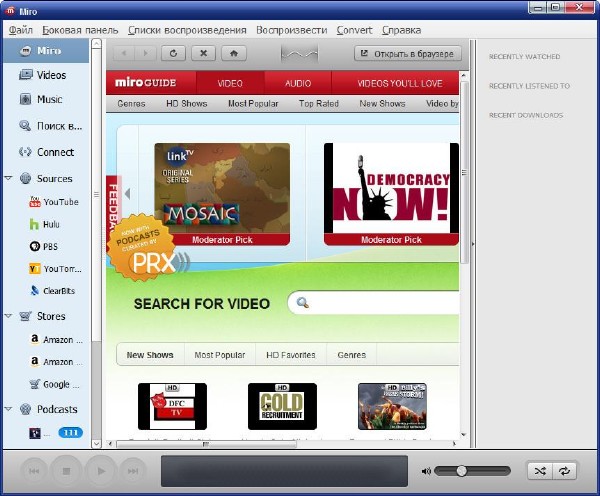Open the PBS source
The width and height of the screenshot is (600, 496).
pos(51,246)
